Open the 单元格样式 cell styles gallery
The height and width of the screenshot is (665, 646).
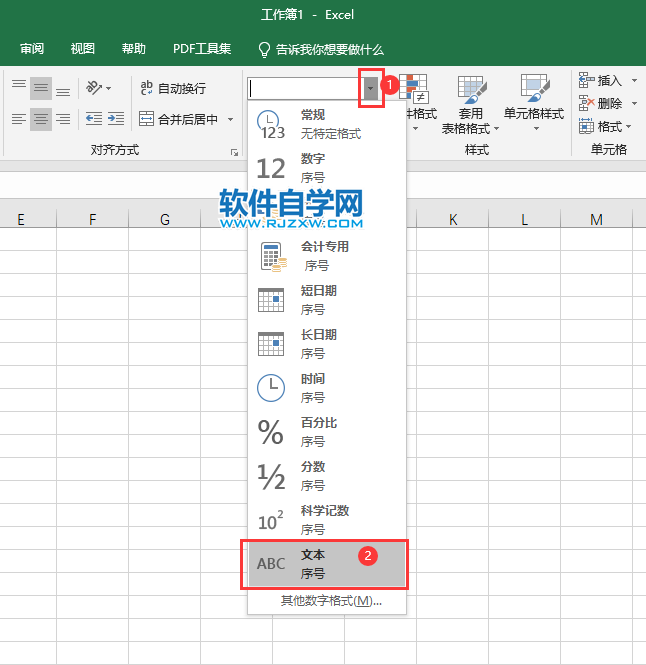point(534,104)
